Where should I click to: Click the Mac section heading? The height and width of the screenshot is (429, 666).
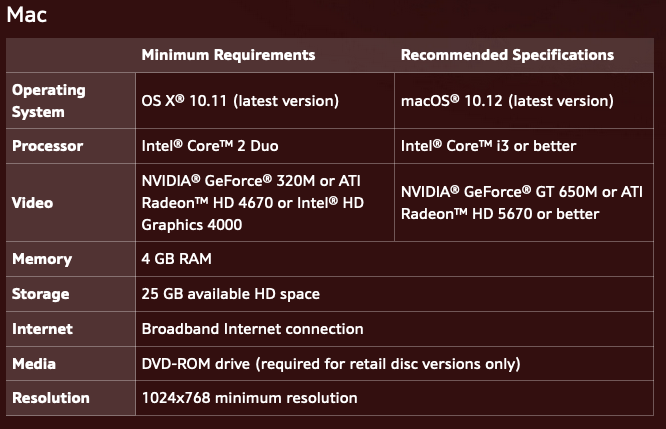(26, 15)
